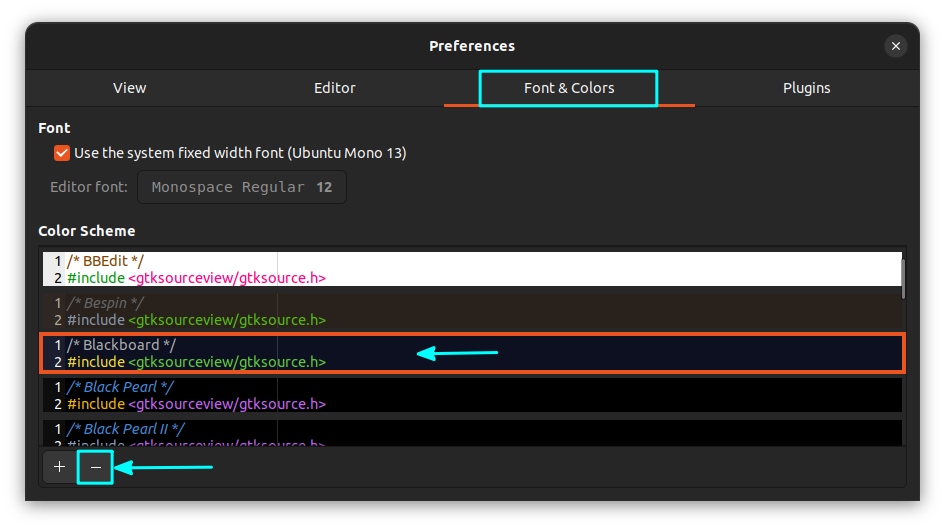Viewport: 945px width, 529px height.
Task: Switch to the View tab
Action: 130,88
